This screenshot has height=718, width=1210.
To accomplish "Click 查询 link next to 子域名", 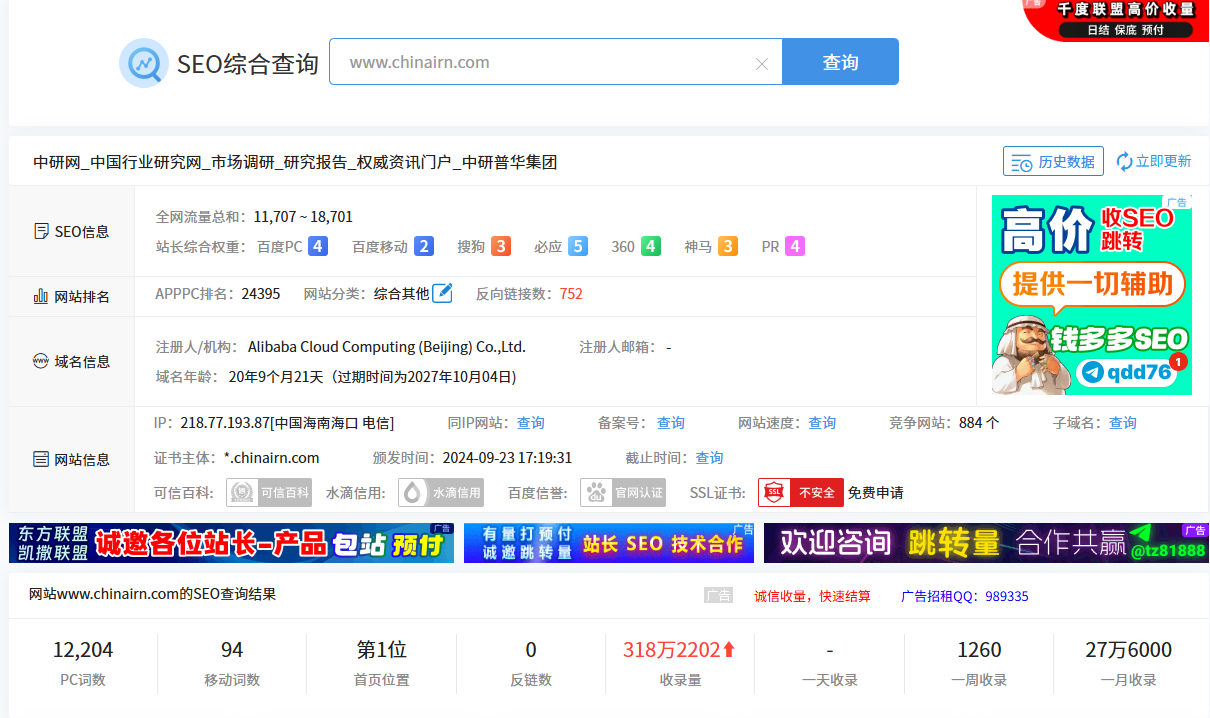I will point(1122,423).
